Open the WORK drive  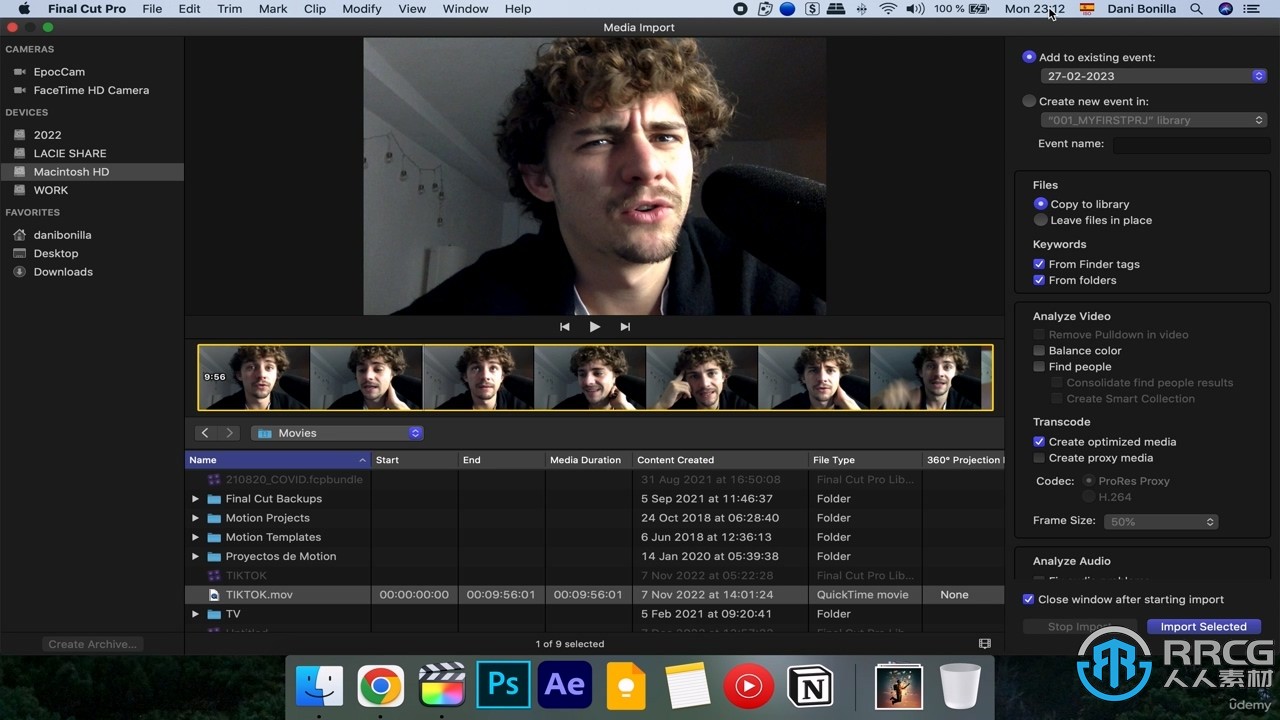pos(51,190)
